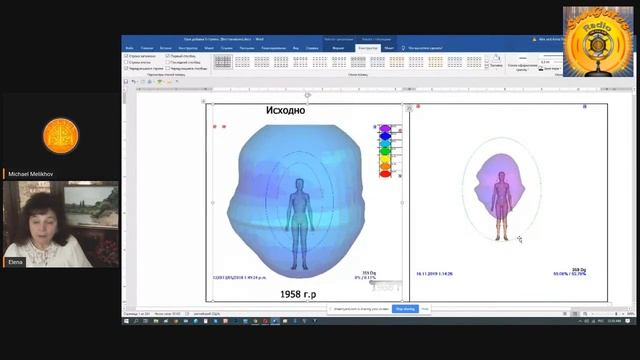Image resolution: width=640 pixels, height=360 pixels.
Task: Open Task View from the taskbar
Action: 145,321
